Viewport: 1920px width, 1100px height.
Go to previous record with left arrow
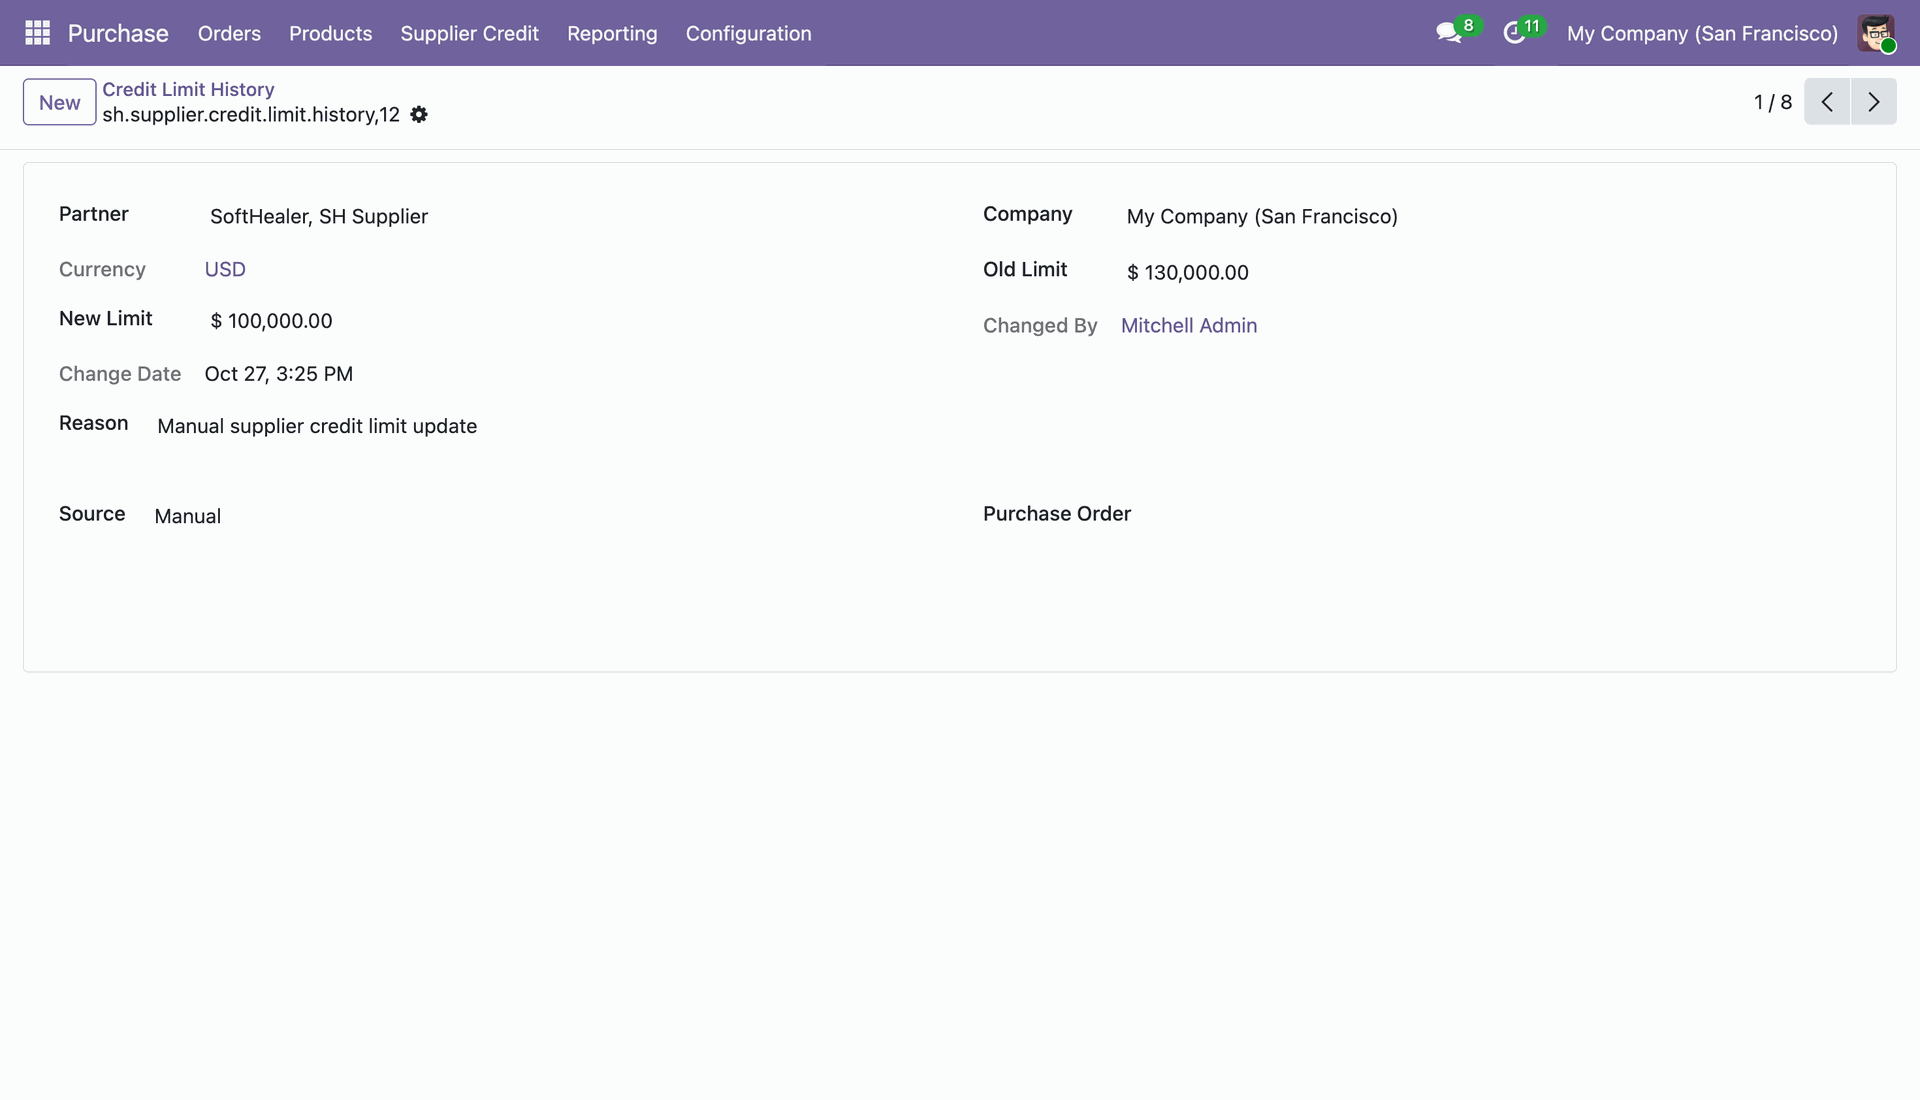click(1827, 102)
